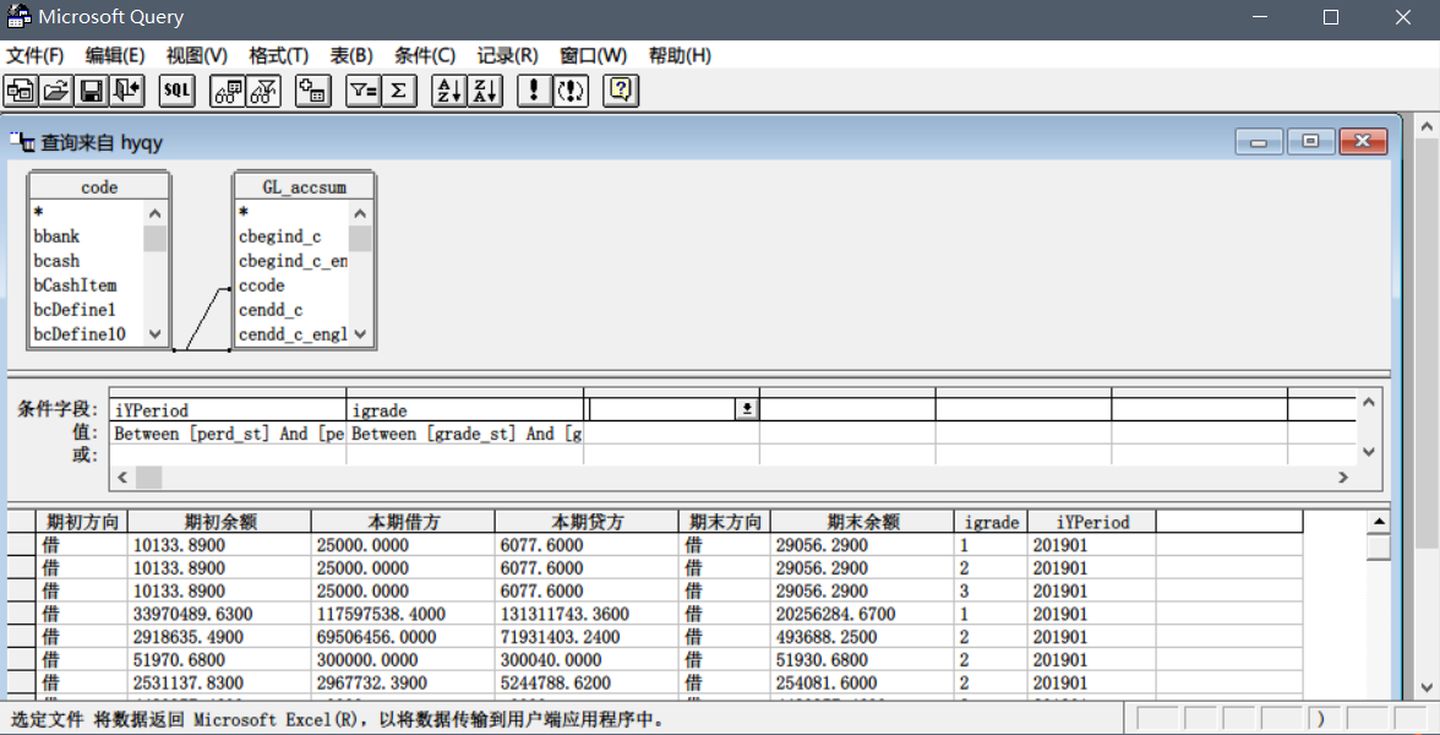This screenshot has height=735, width=1440.
Task: Click the Sort Ascending A-Z icon
Action: (449, 91)
